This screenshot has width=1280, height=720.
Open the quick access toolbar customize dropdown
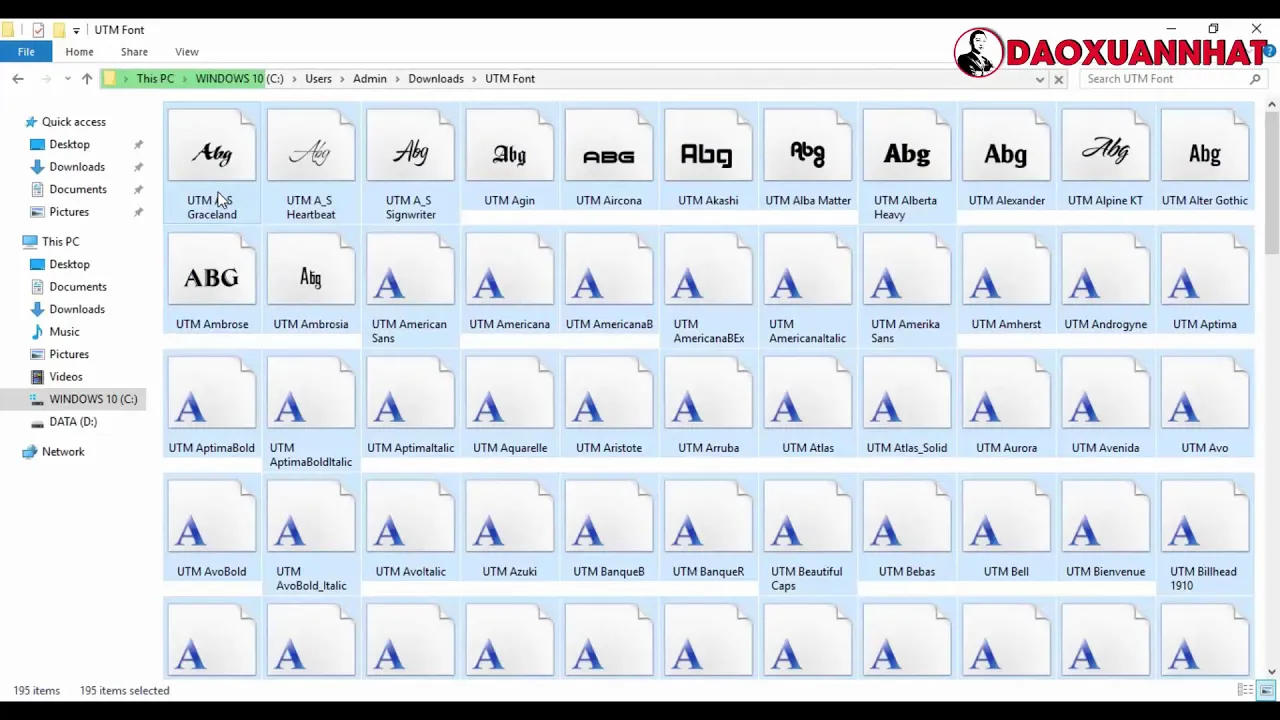[76, 30]
